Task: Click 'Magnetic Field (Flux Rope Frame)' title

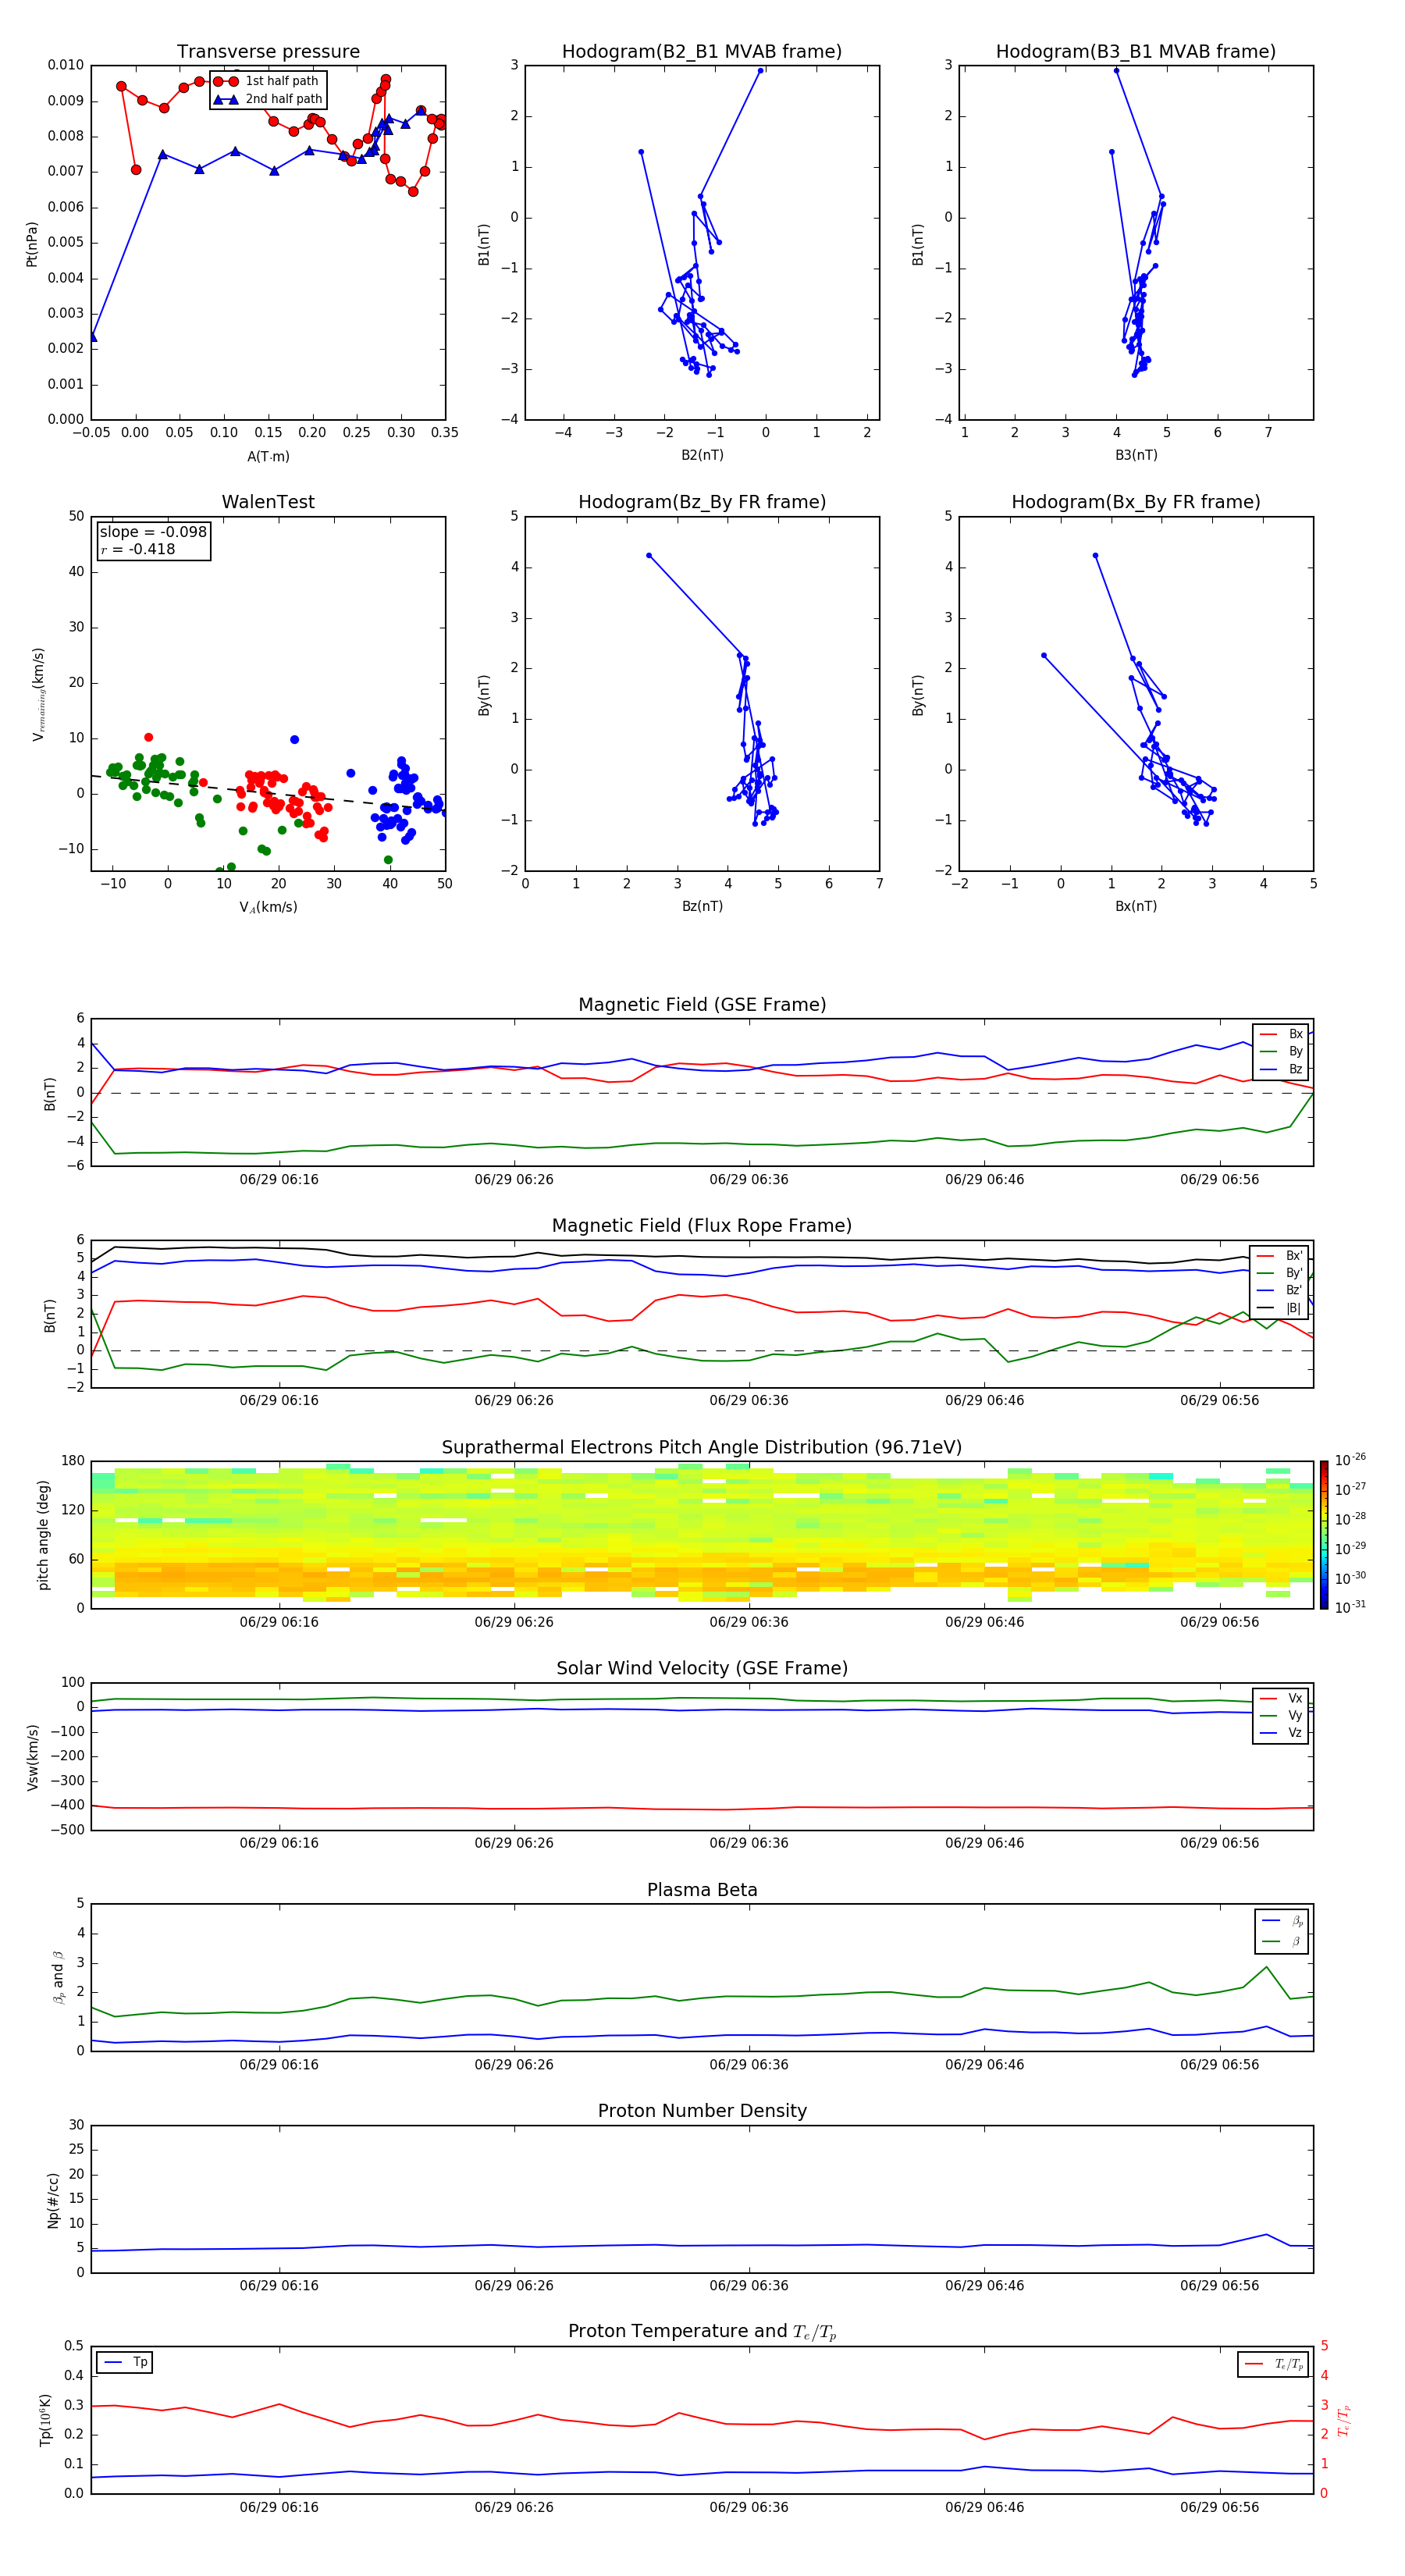Action: 702,1226
